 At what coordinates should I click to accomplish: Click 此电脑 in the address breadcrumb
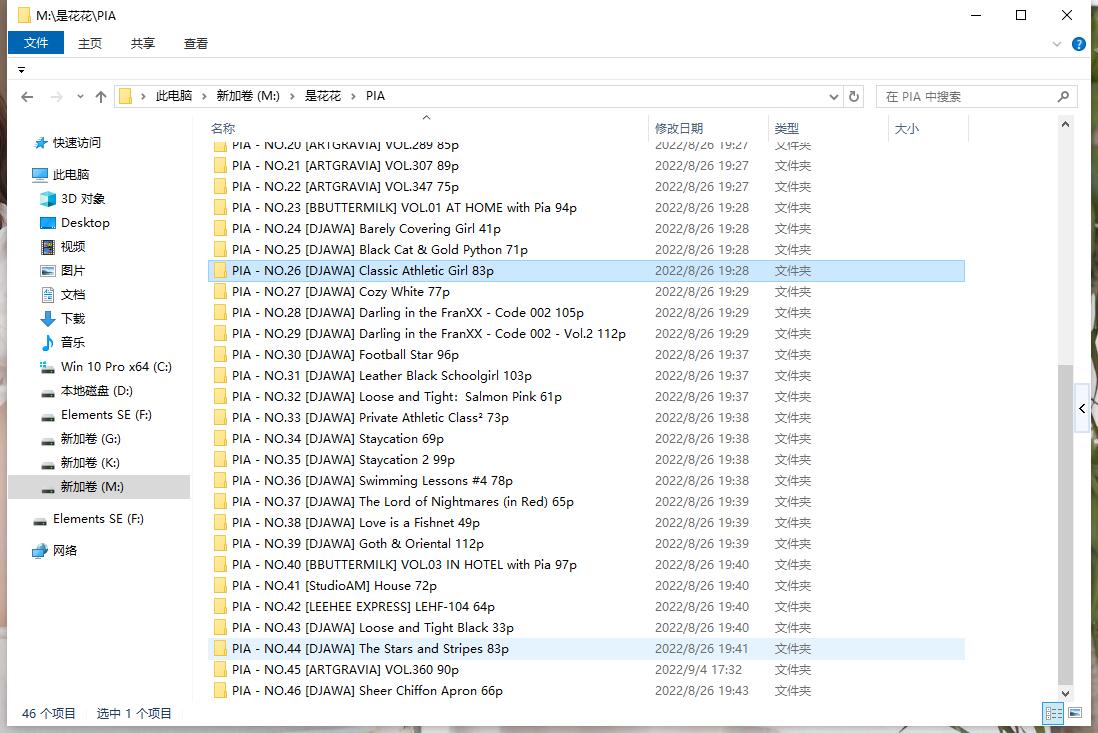tap(174, 96)
